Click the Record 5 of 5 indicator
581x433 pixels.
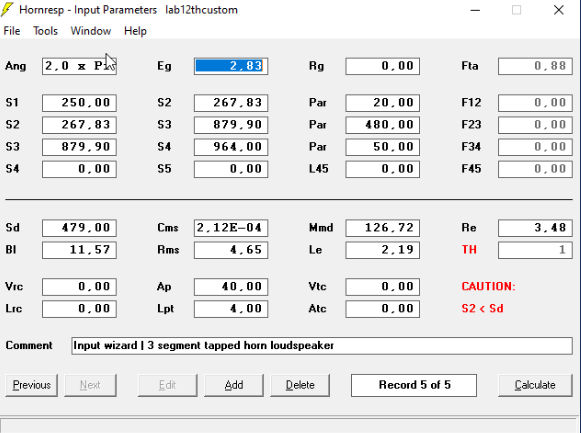(x=414, y=385)
